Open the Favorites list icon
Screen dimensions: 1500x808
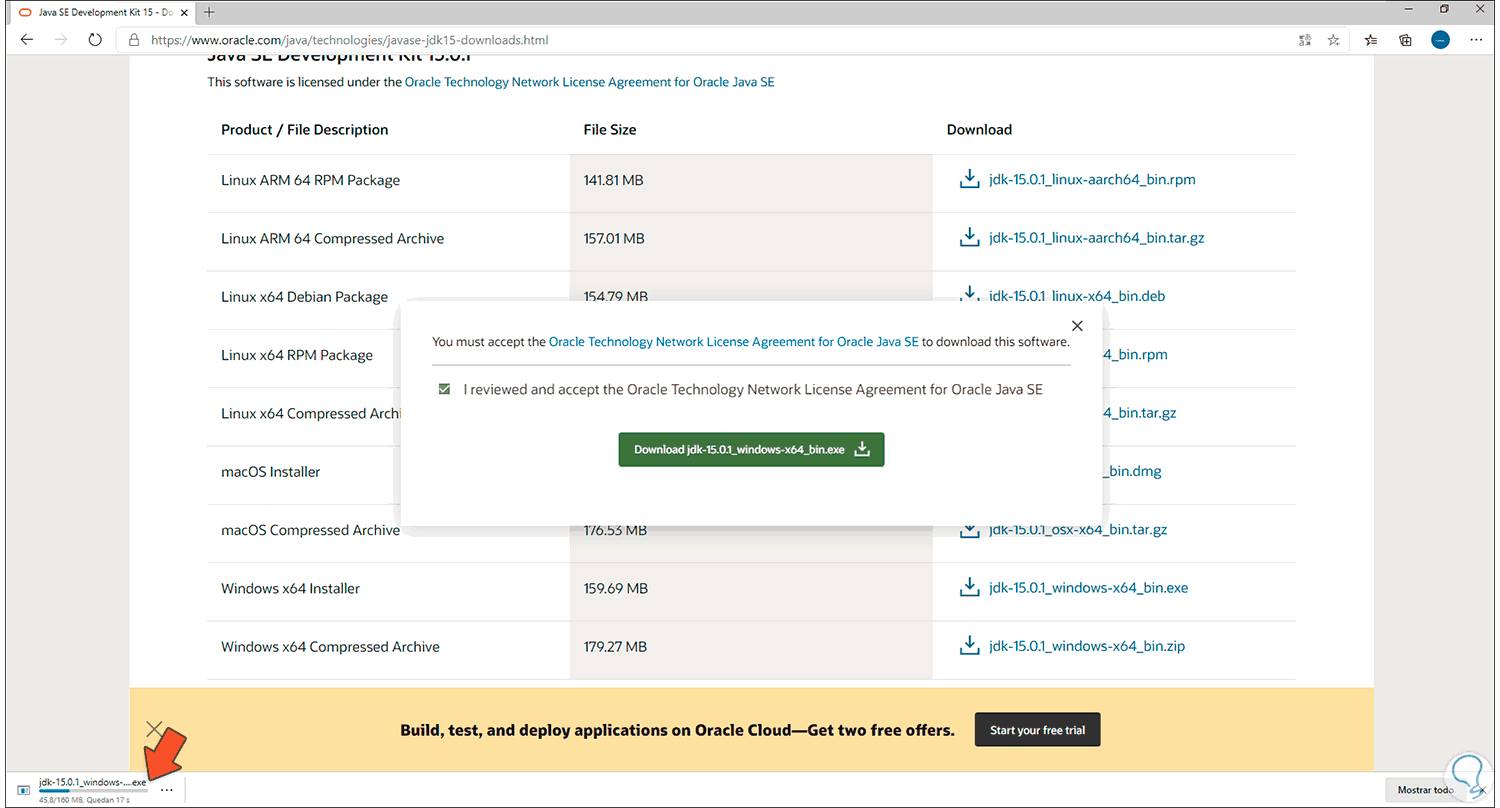click(x=1370, y=40)
